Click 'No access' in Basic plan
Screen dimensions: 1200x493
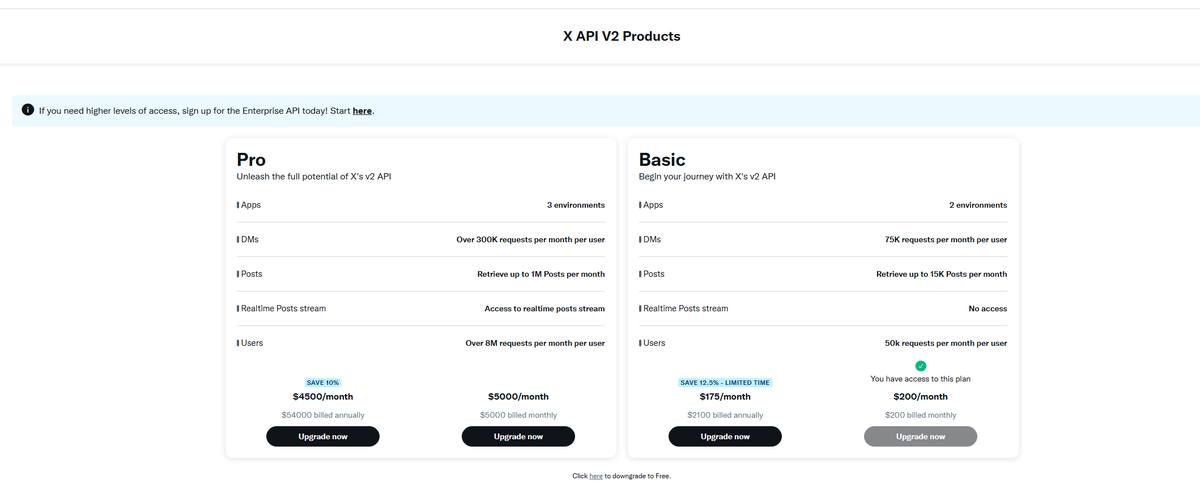(988, 309)
